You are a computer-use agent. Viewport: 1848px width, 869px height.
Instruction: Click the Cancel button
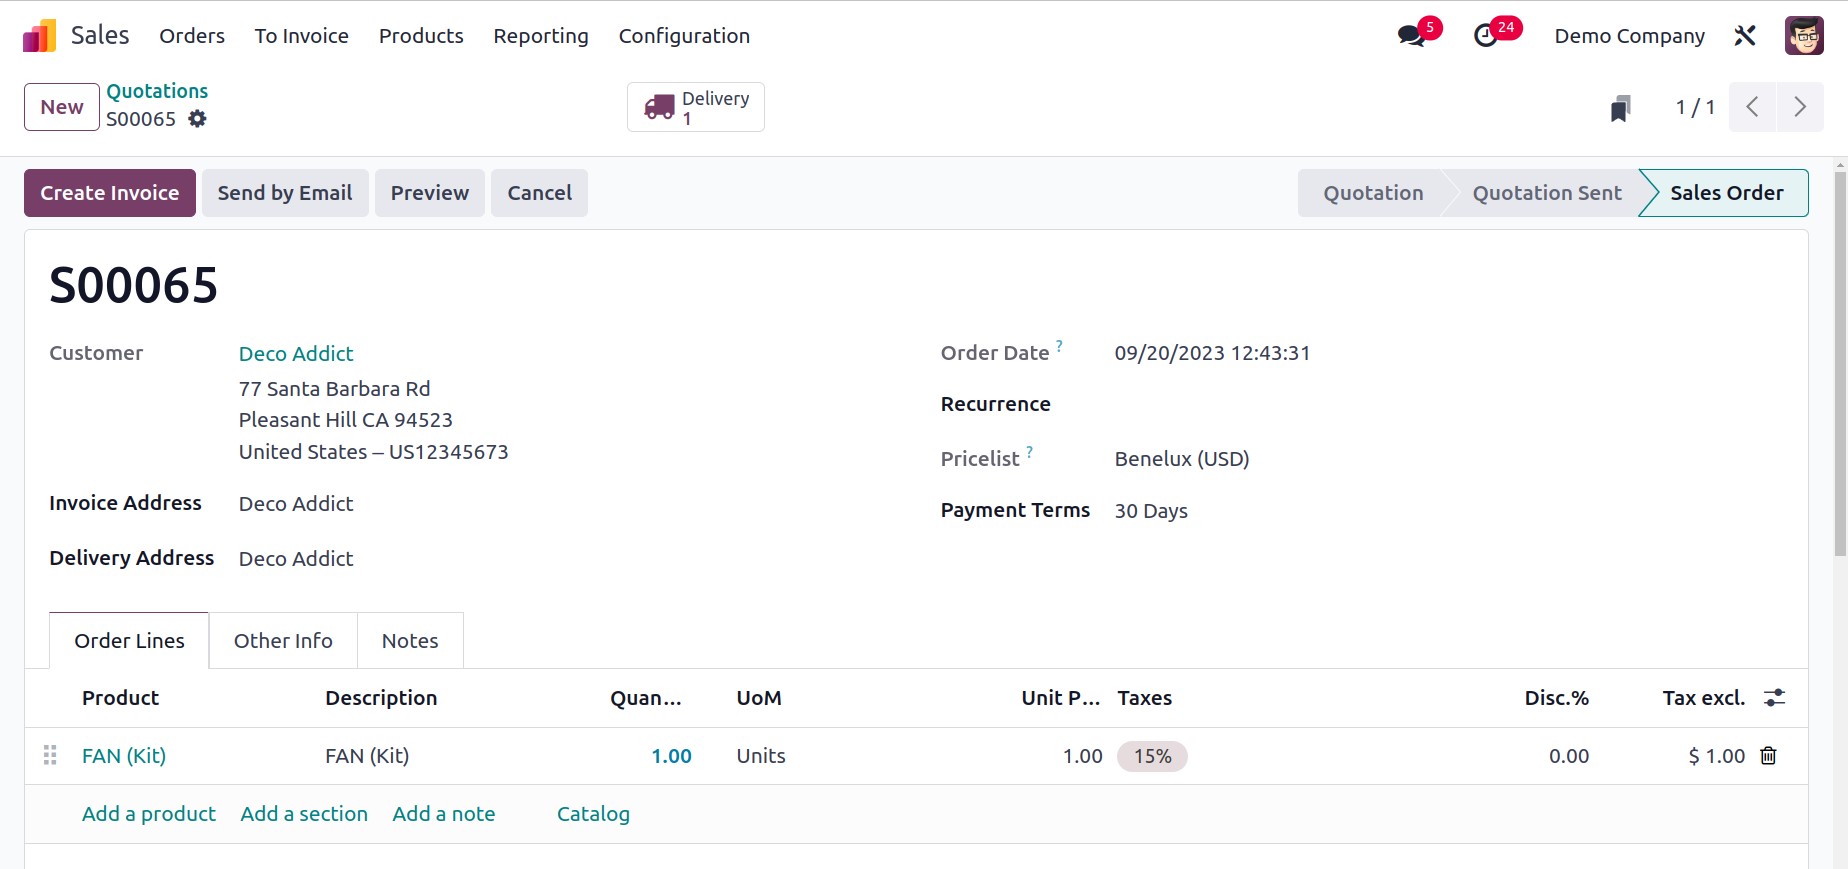point(539,193)
